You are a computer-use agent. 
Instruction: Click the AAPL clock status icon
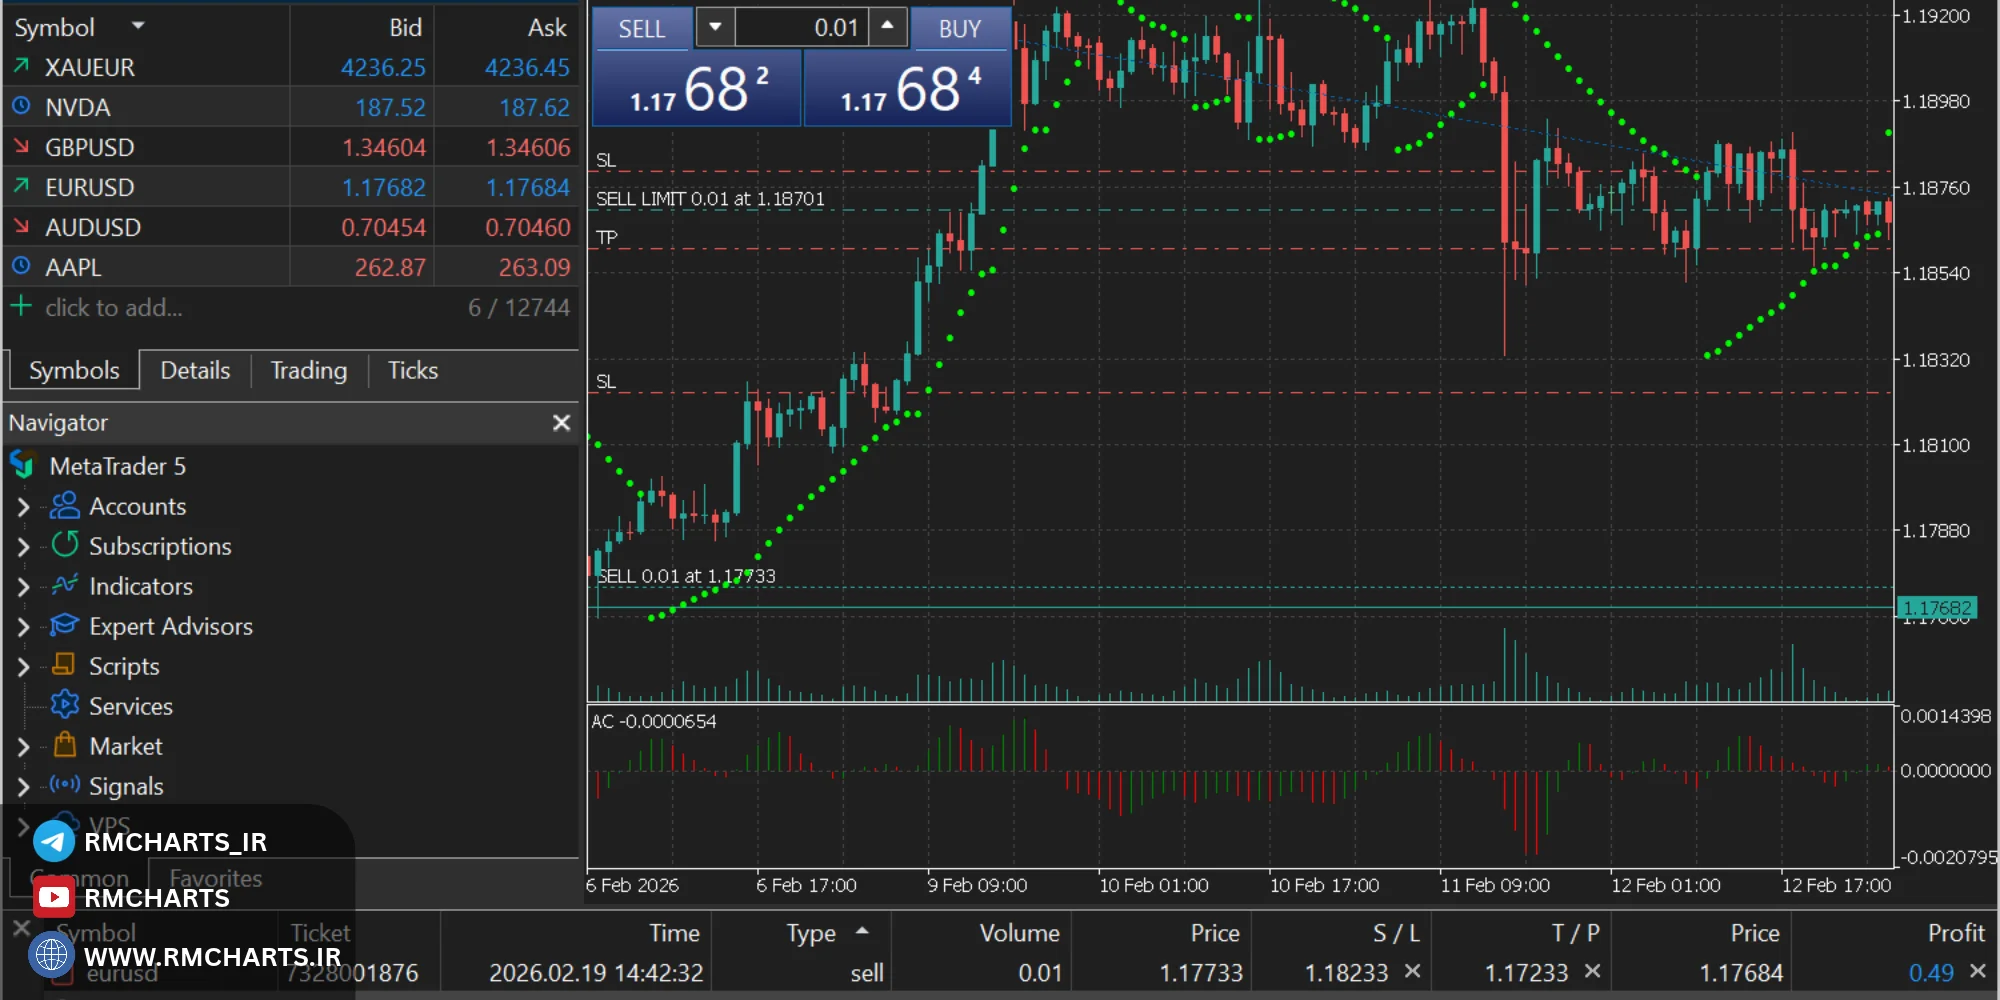[x=21, y=266]
